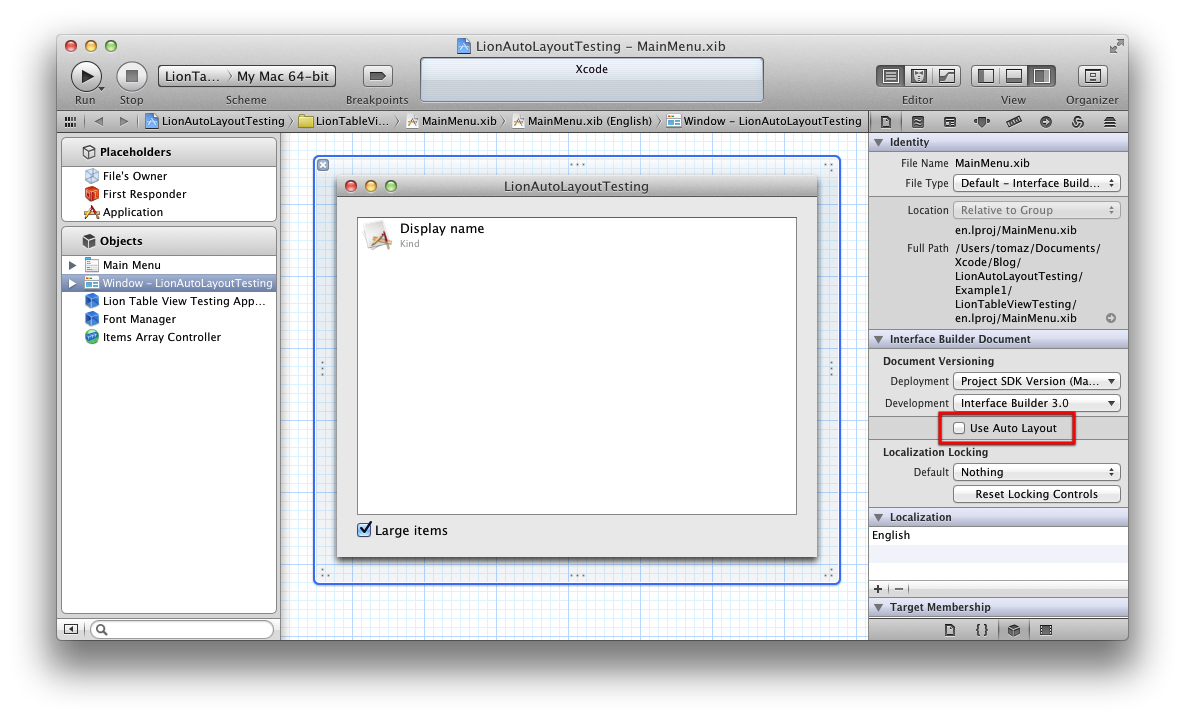Open the Organizer window
The image size is (1185, 719).
[1092, 76]
